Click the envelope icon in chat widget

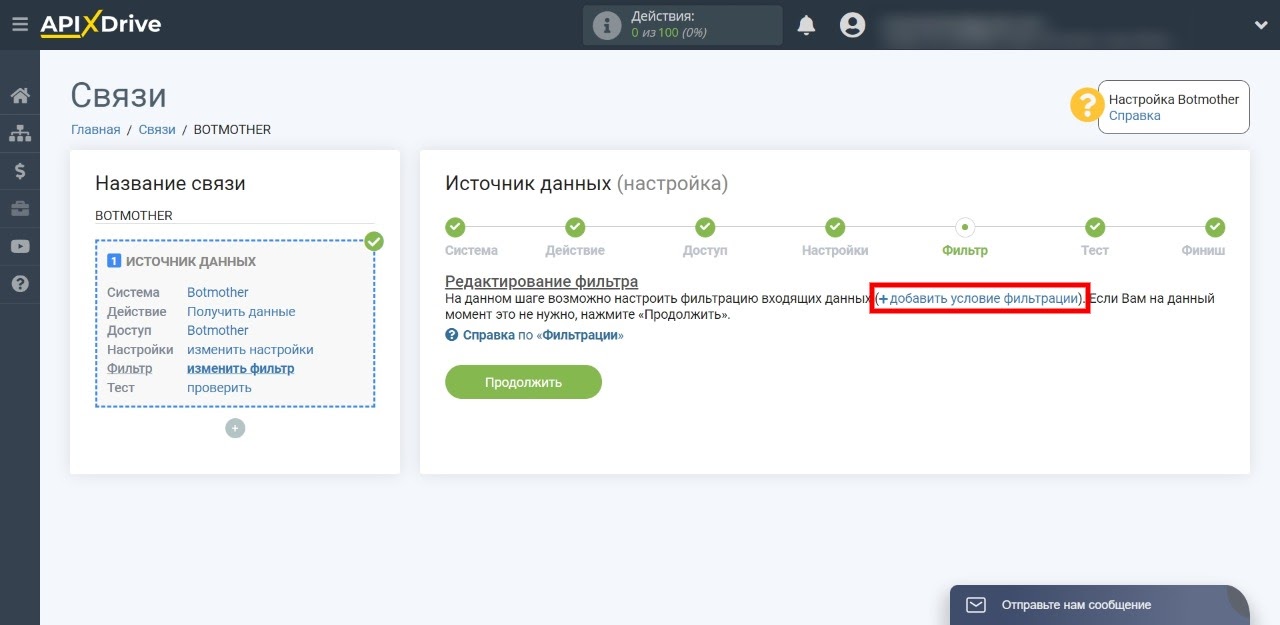coord(976,605)
